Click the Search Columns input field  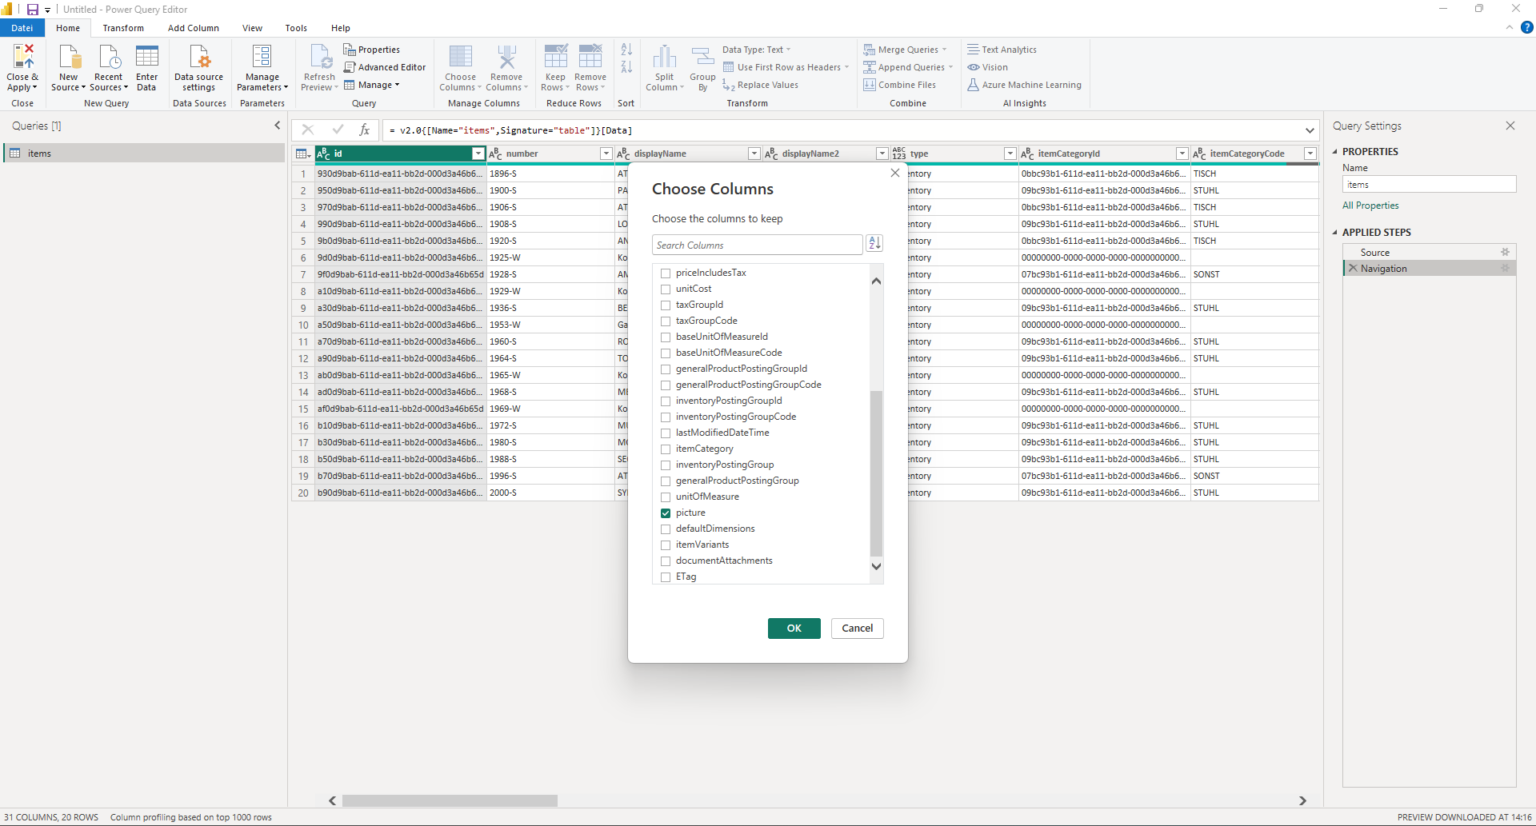point(757,244)
